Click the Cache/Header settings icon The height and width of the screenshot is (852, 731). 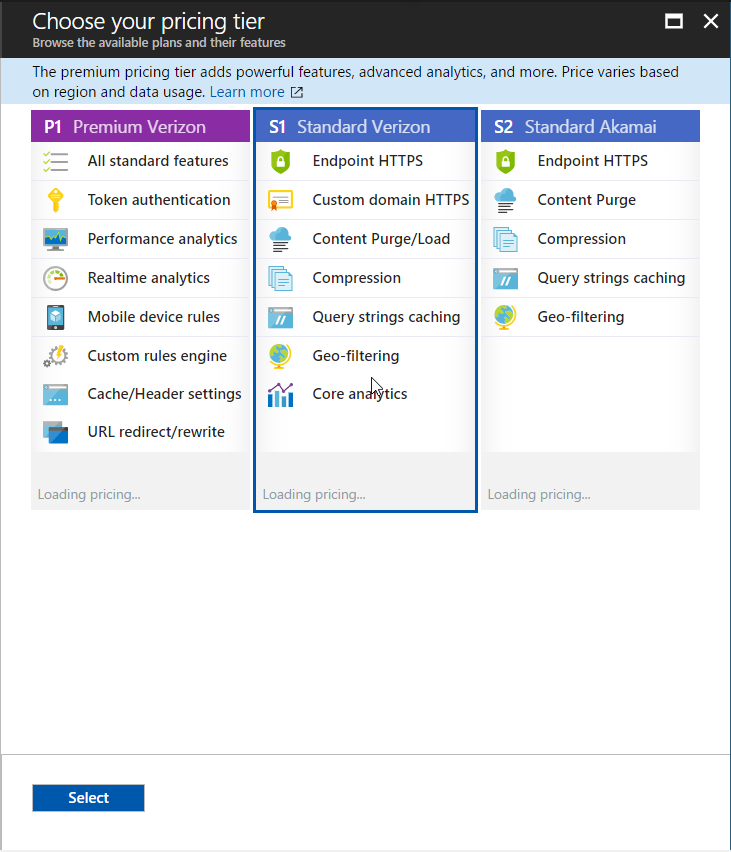[55, 394]
